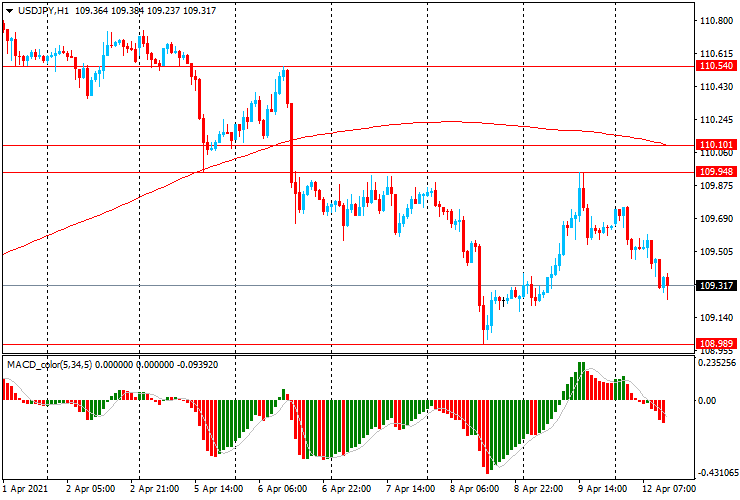This screenshot has height=500, width=740.
Task: Click the MACD zero level 0.00 label
Action: pos(707,400)
